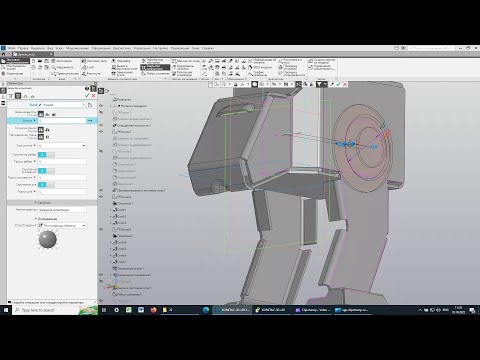Click the Save icon in the ribbon
Viewport: 480px width, 360px height.
[x=47, y=61]
